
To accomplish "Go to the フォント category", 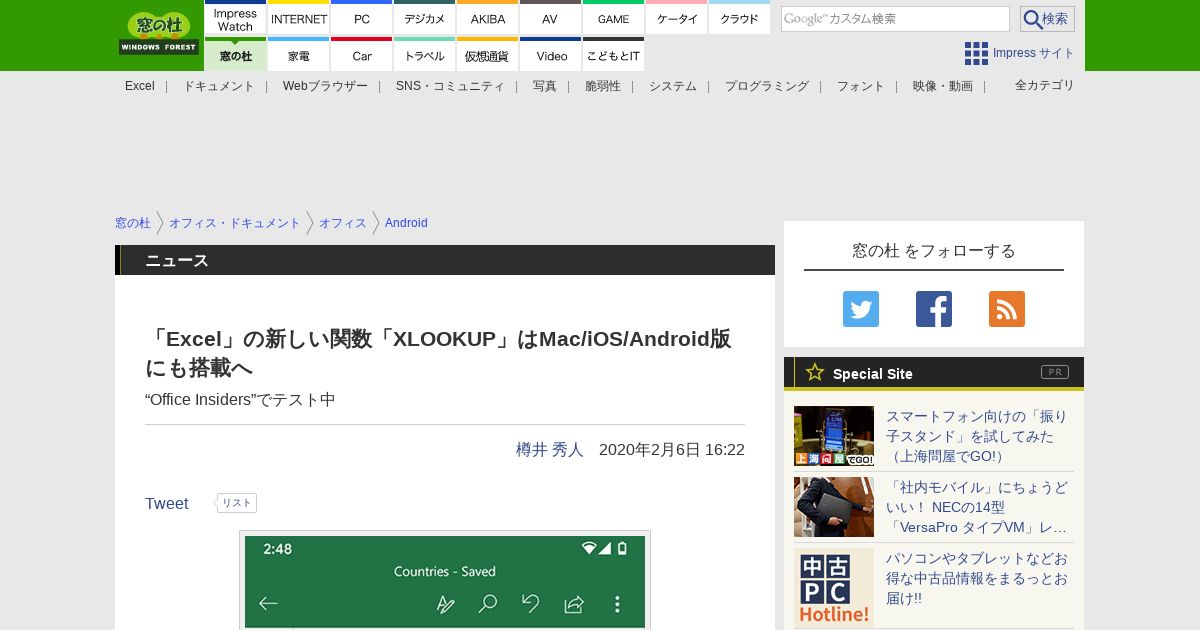I will coord(861,86).
